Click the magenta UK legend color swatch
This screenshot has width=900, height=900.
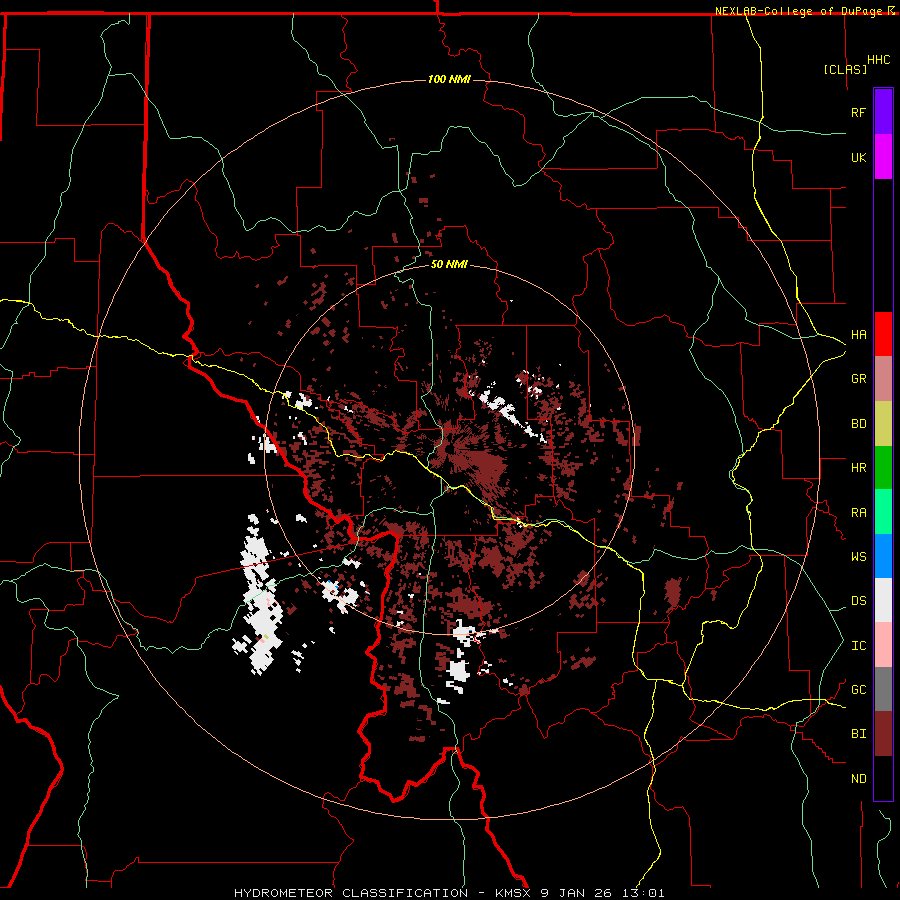[x=883, y=157]
